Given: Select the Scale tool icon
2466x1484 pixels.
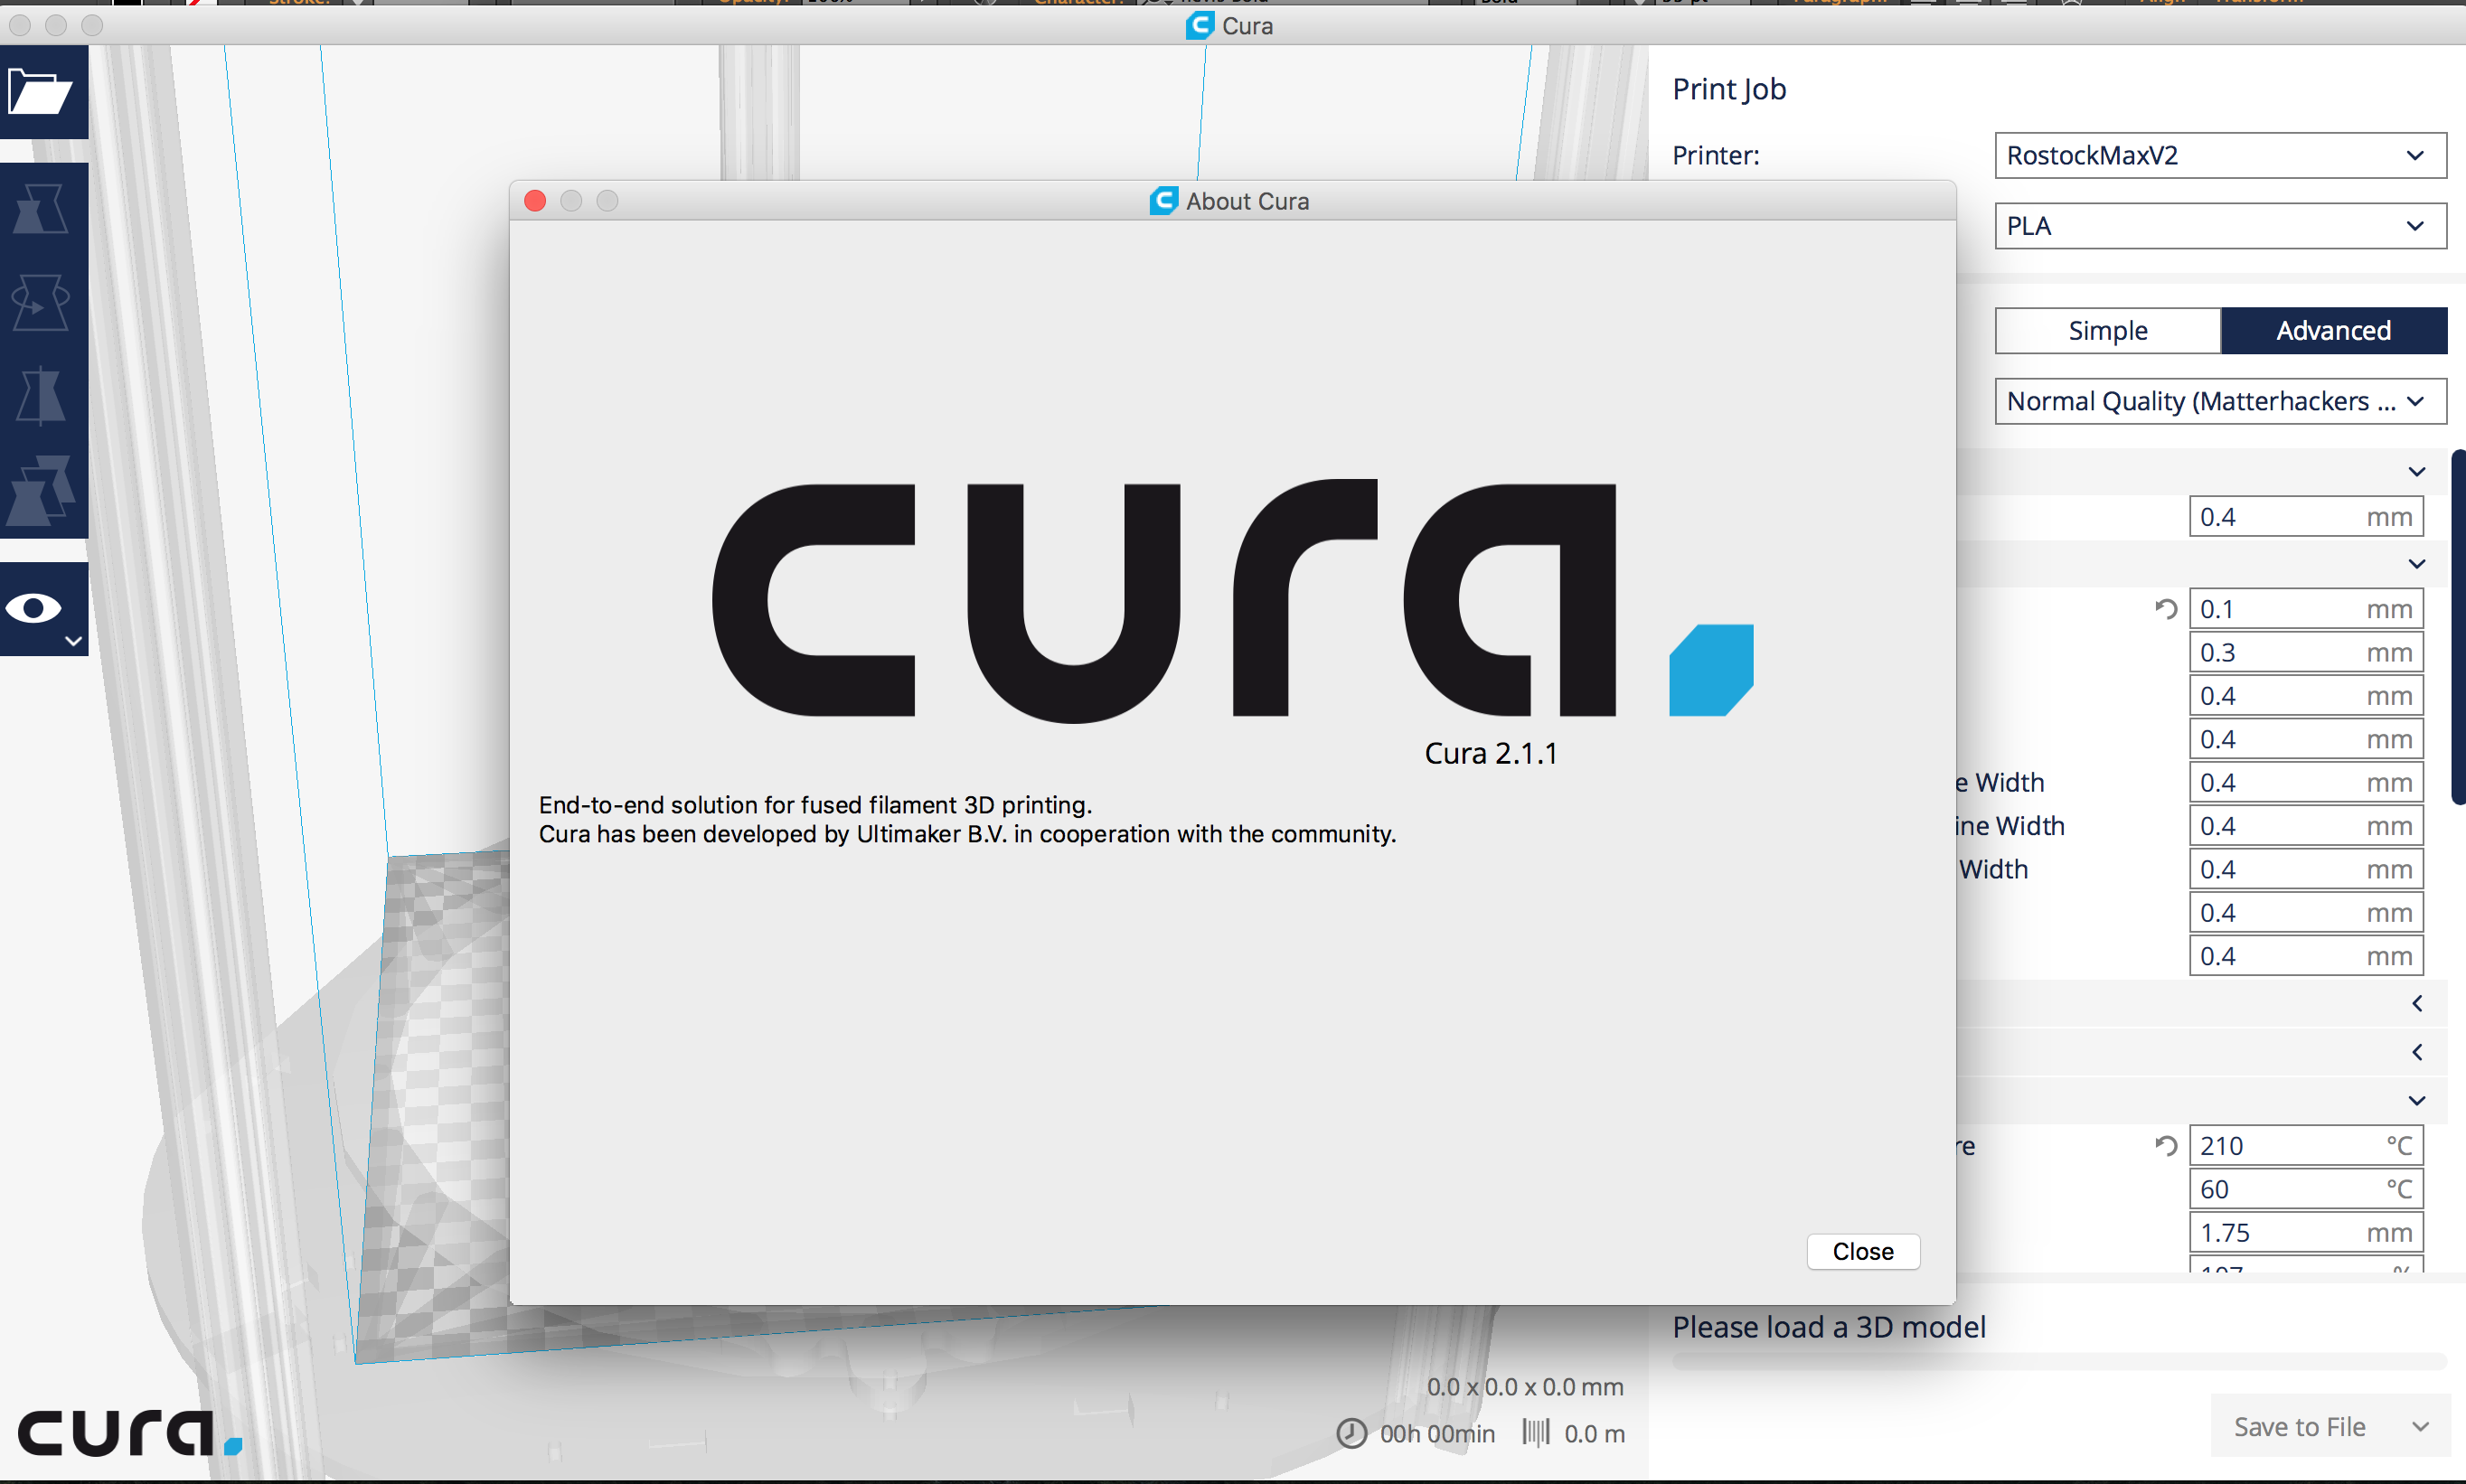Looking at the screenshot, I should (x=40, y=209).
